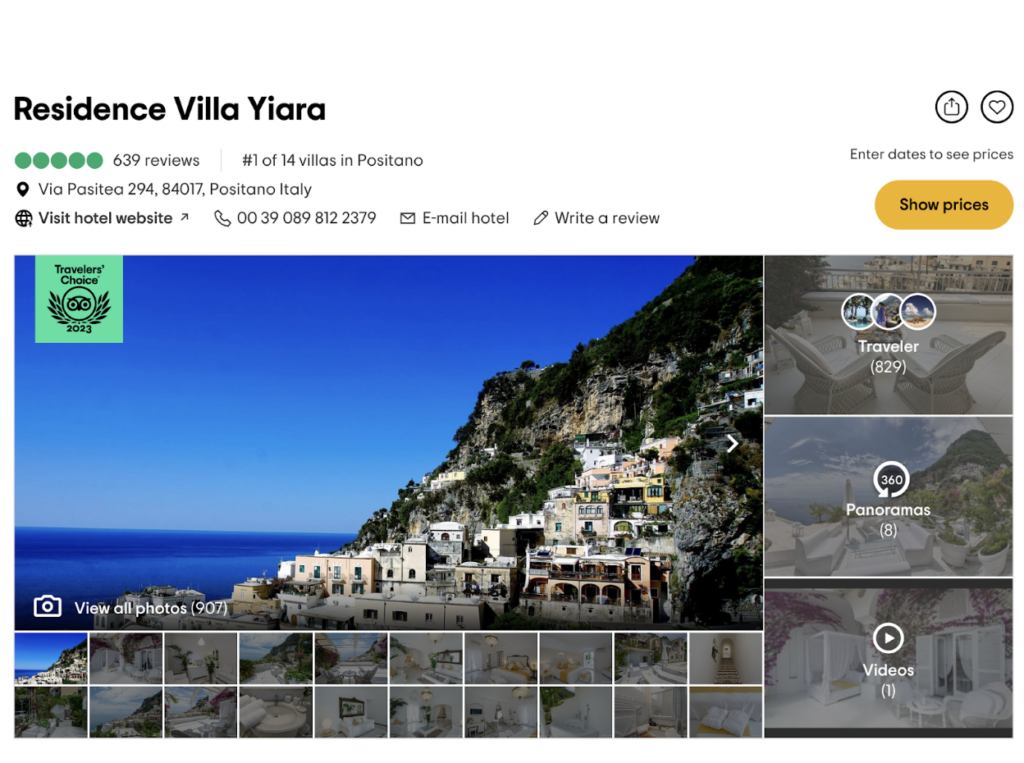Image resolution: width=1024 pixels, height=763 pixels.
Task: Click the globe icon for hotel website
Action: (x=24, y=218)
